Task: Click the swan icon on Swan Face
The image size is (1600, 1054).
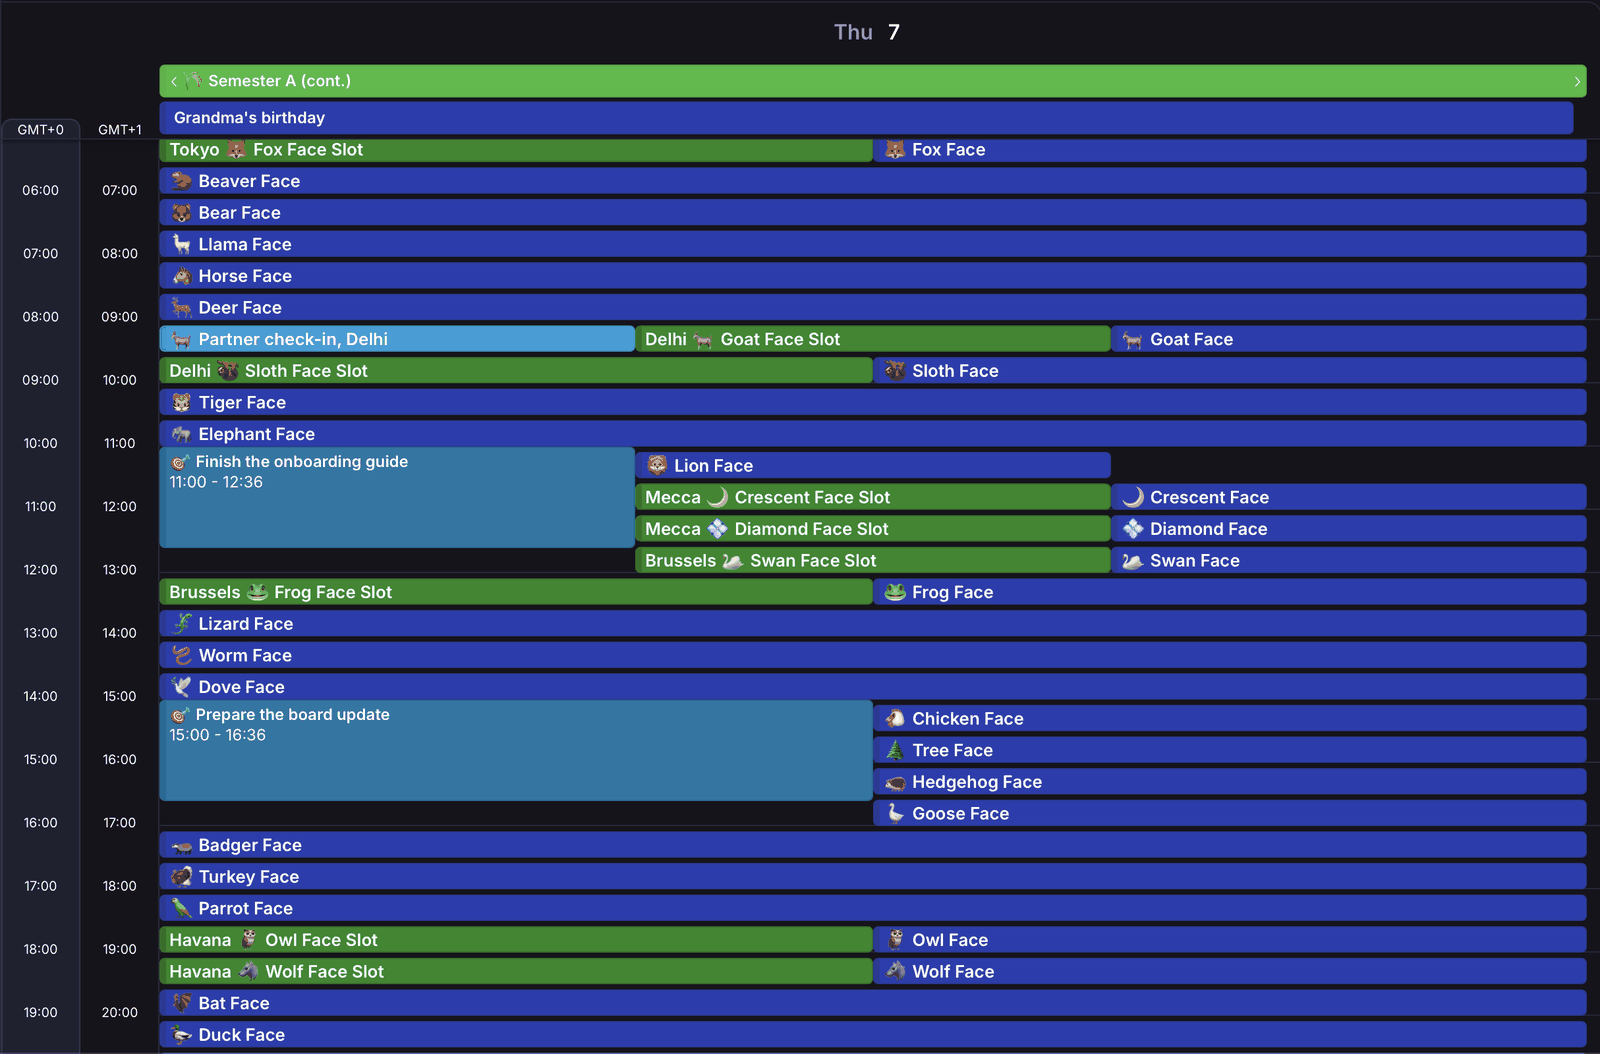Action: tap(1133, 561)
